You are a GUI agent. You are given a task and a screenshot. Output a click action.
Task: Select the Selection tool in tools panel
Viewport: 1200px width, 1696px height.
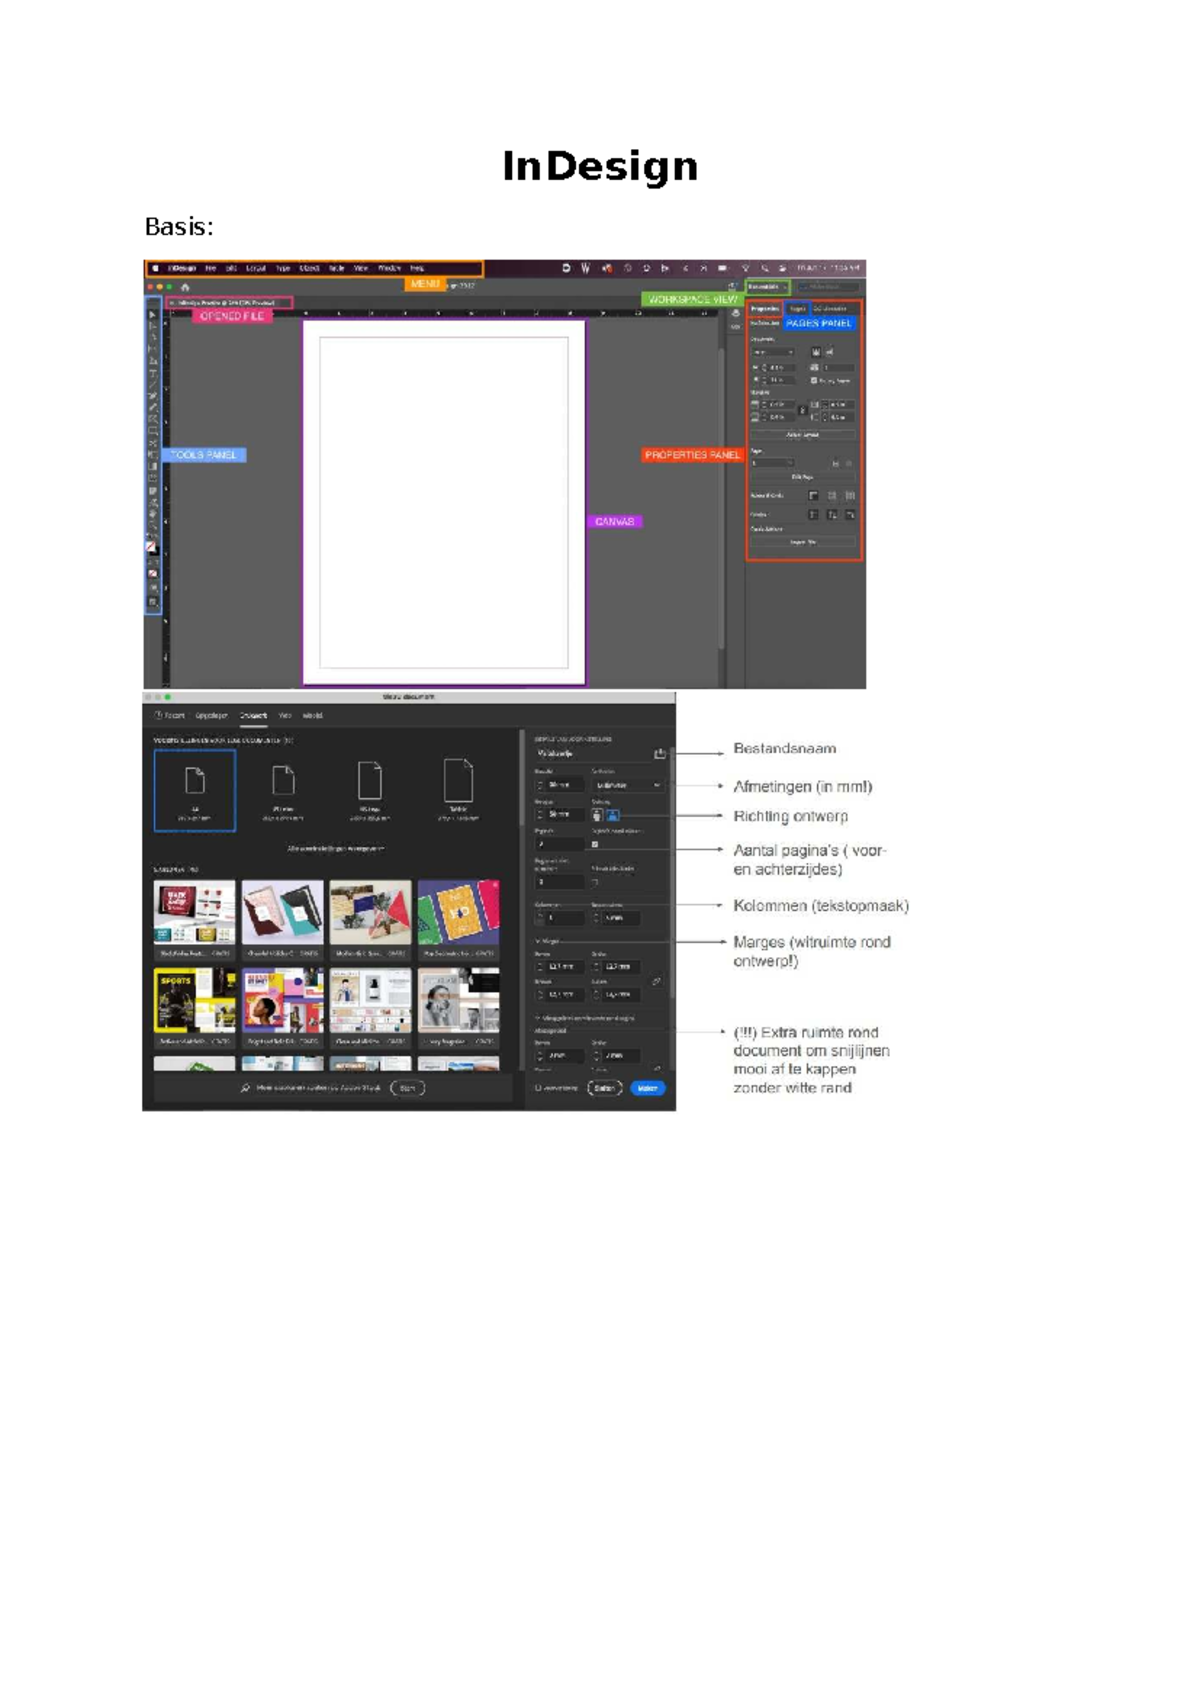pyautogui.click(x=152, y=315)
